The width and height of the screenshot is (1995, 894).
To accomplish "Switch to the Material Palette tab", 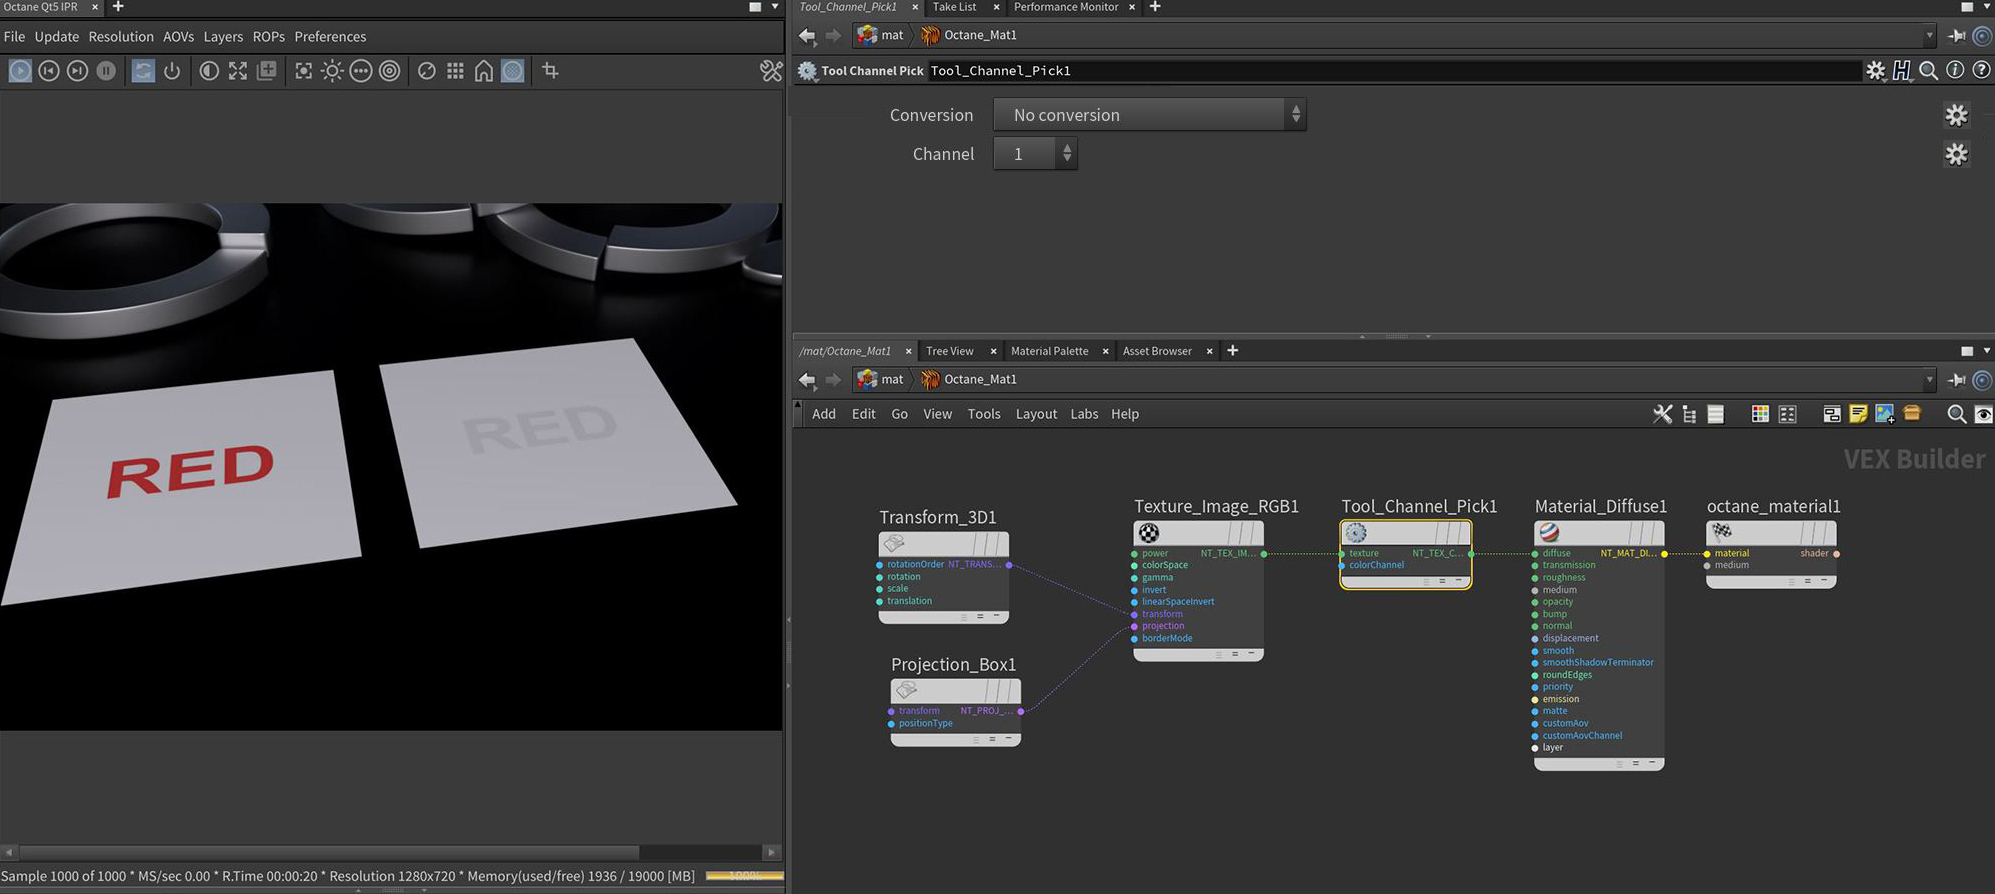I will [x=1049, y=351].
